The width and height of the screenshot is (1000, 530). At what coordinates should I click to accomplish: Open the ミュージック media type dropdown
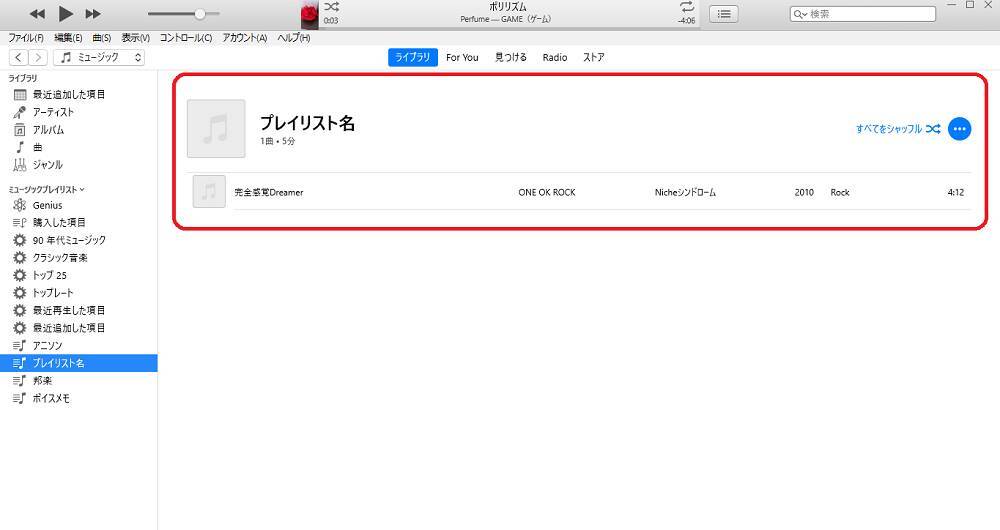(x=99, y=58)
